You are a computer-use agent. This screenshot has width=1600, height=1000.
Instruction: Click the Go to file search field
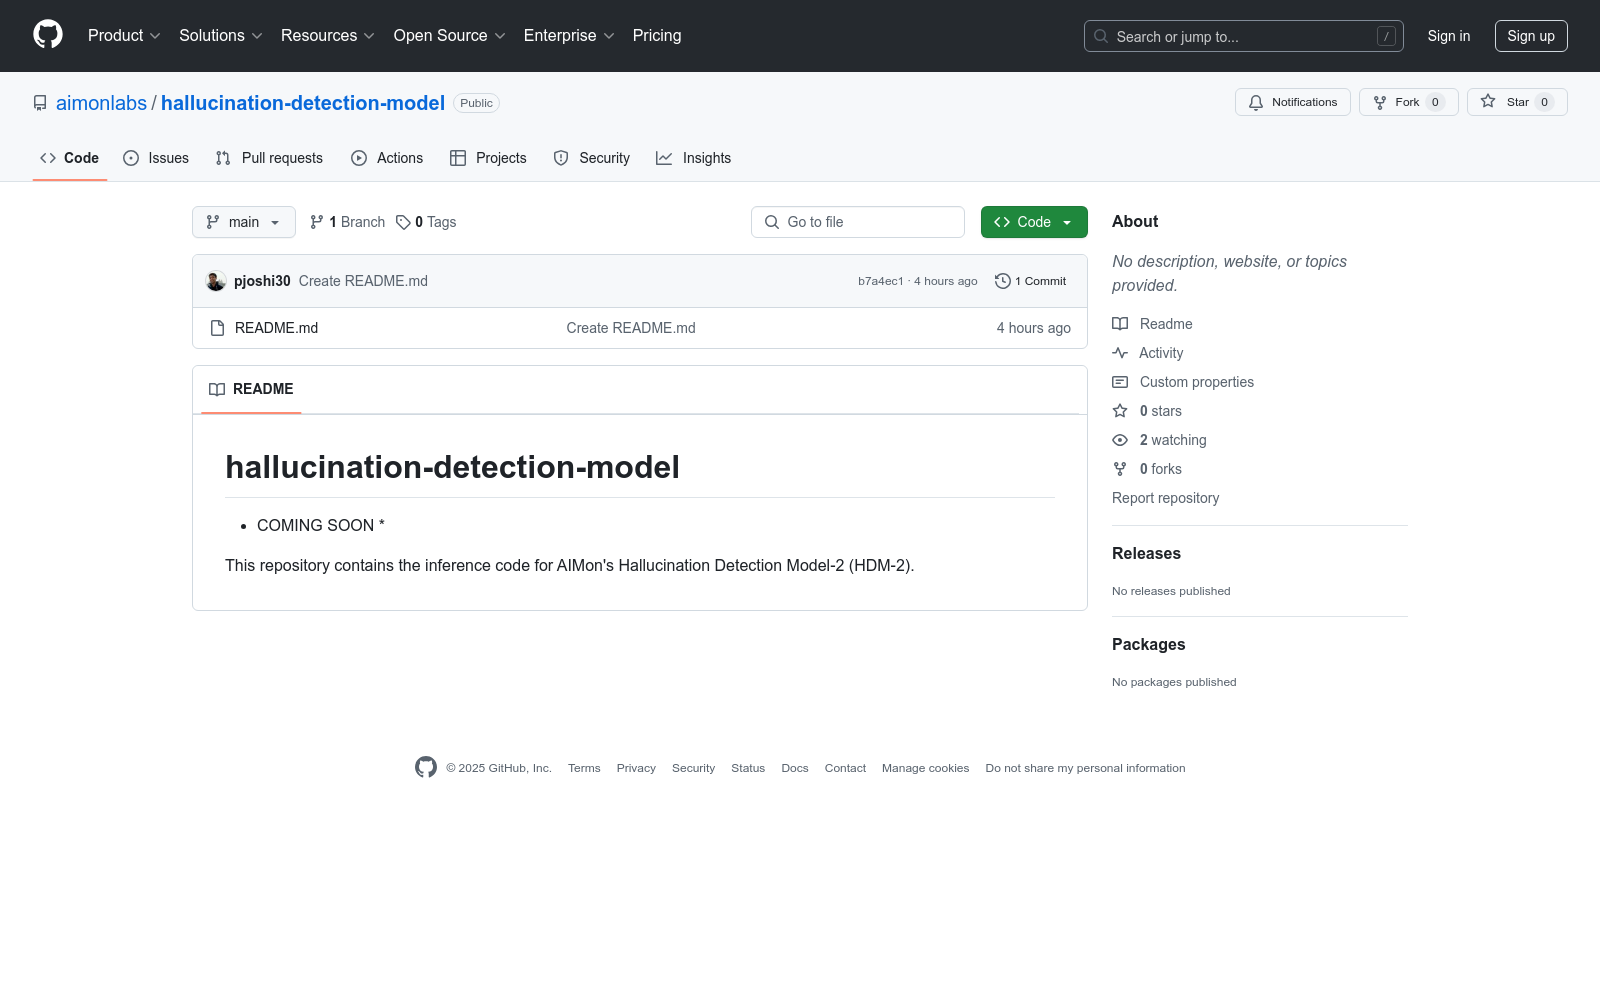click(858, 222)
